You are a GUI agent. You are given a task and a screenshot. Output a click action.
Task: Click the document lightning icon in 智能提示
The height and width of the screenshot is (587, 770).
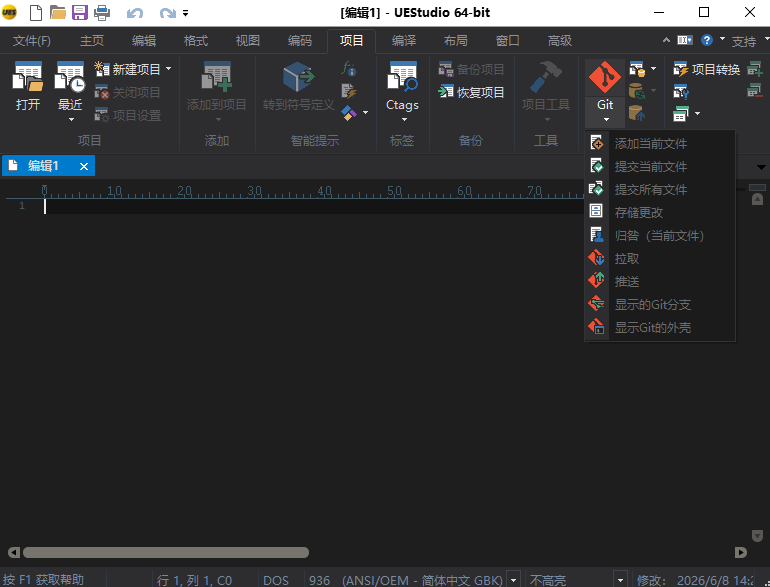(x=349, y=91)
